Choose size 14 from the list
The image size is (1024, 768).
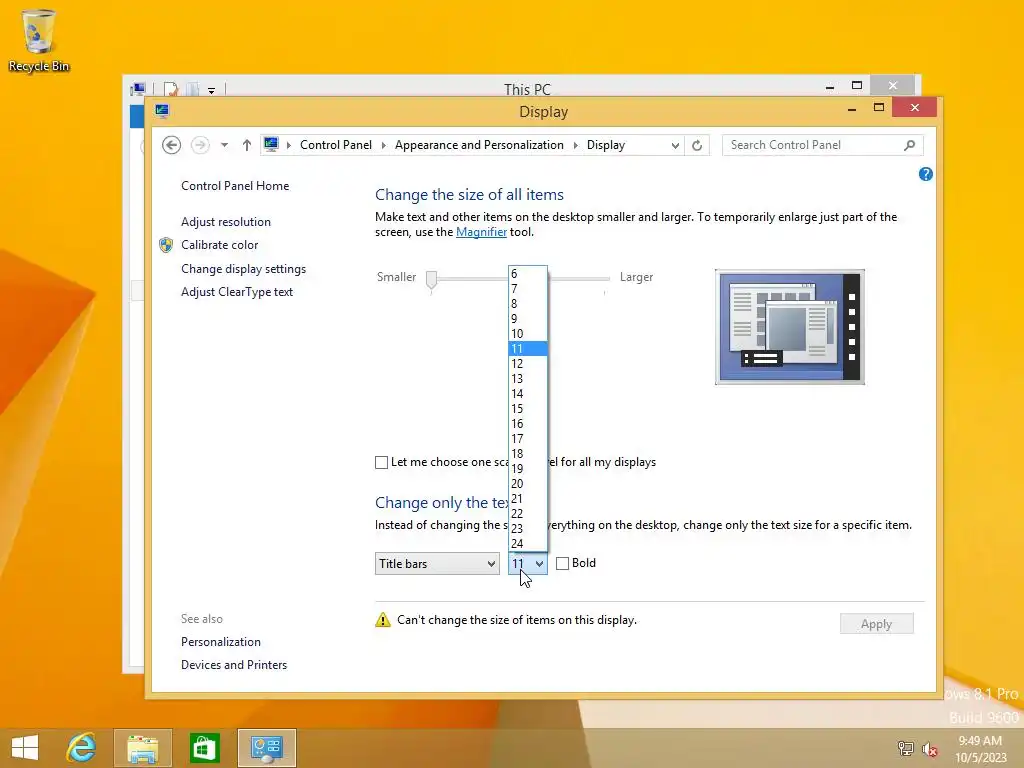pos(528,394)
